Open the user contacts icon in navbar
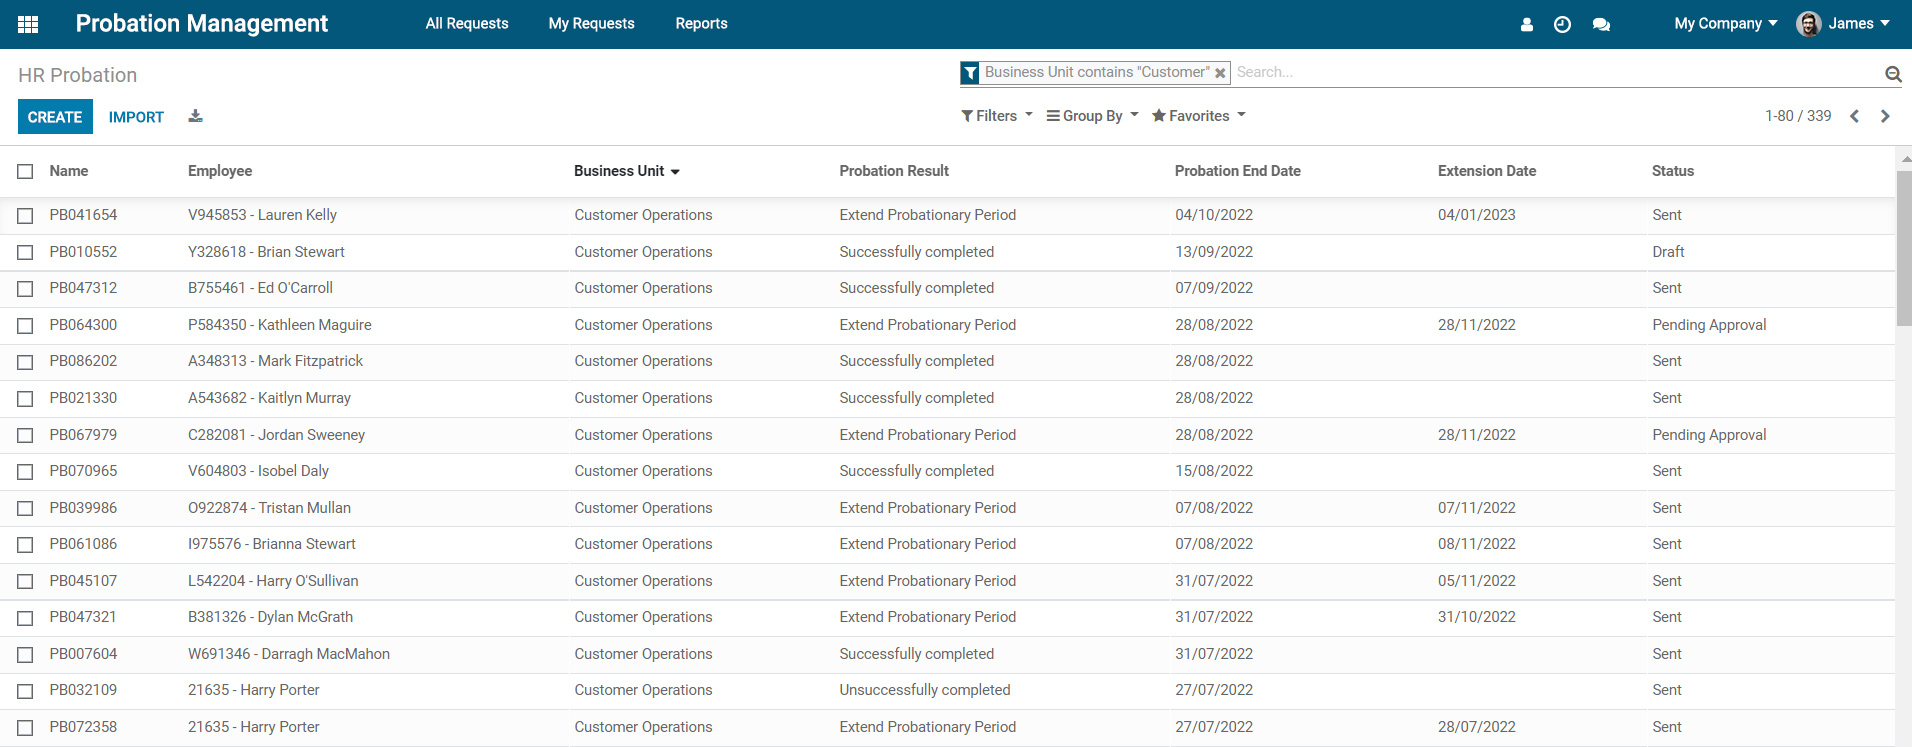This screenshot has height=747, width=1912. point(1526,24)
